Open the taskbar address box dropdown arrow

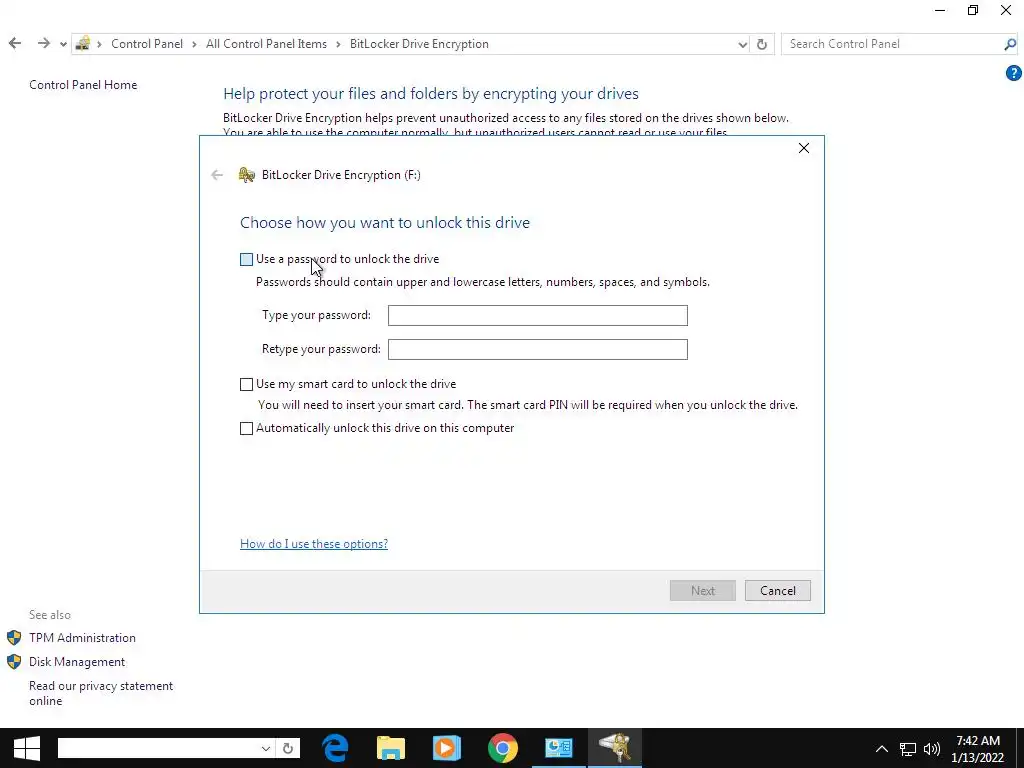coord(266,748)
